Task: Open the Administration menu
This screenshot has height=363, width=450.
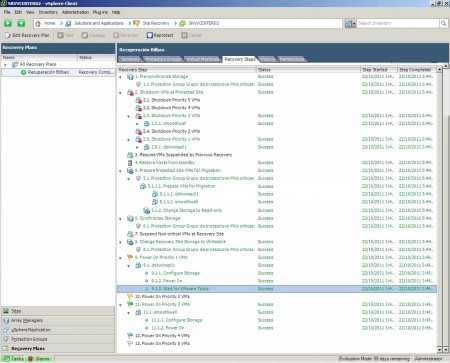Action: (x=75, y=12)
